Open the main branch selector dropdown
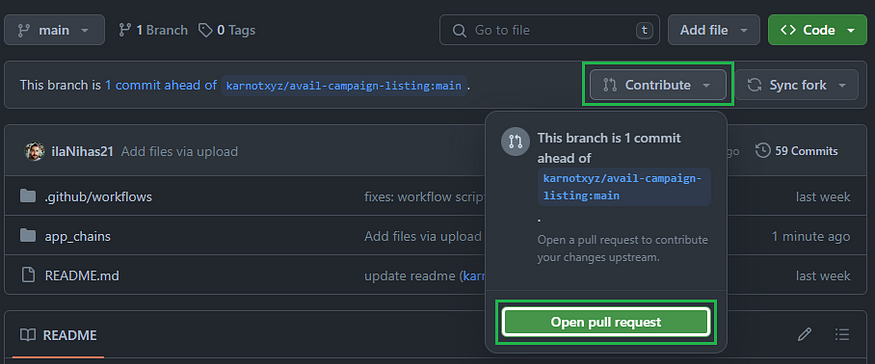875x364 pixels. click(54, 30)
